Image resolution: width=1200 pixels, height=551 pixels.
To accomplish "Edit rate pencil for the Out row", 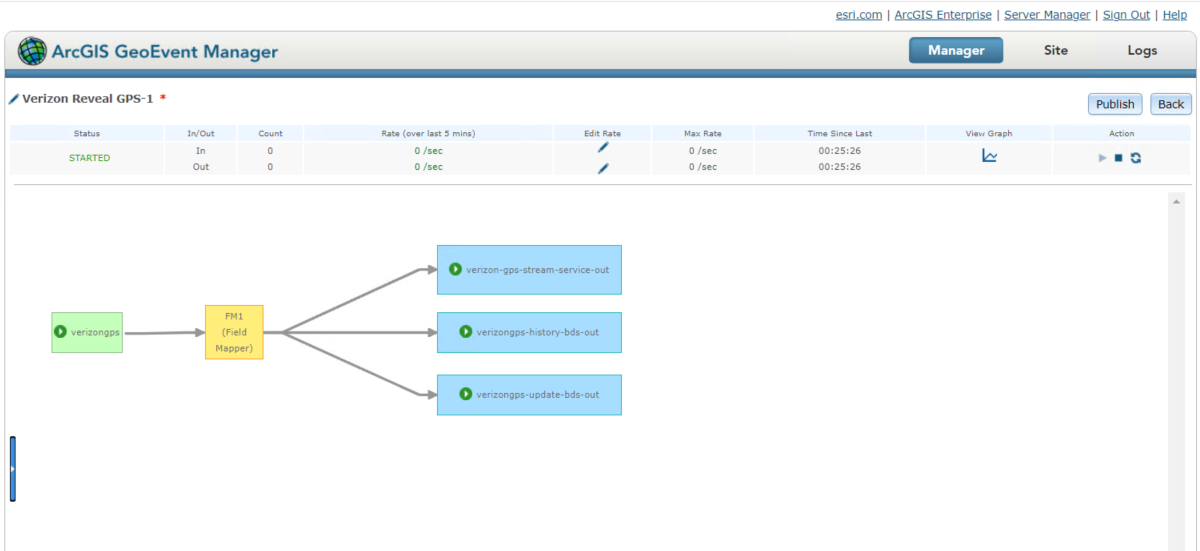I will pos(603,168).
